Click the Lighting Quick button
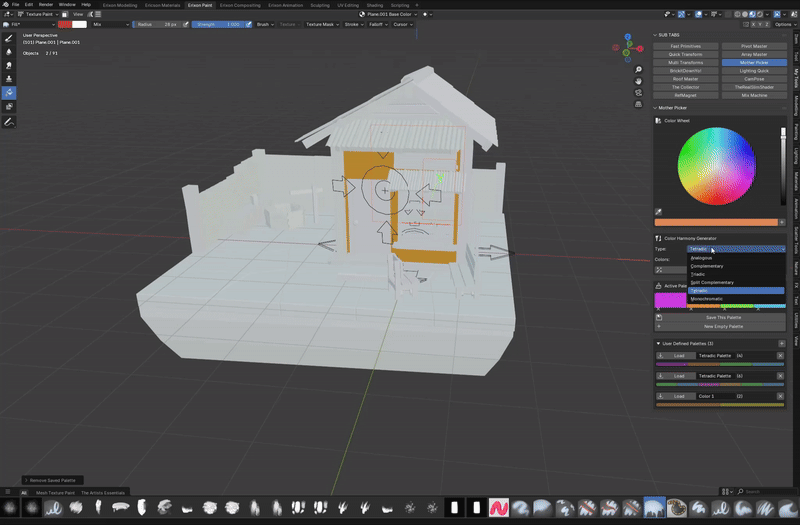800x525 pixels. click(754, 71)
